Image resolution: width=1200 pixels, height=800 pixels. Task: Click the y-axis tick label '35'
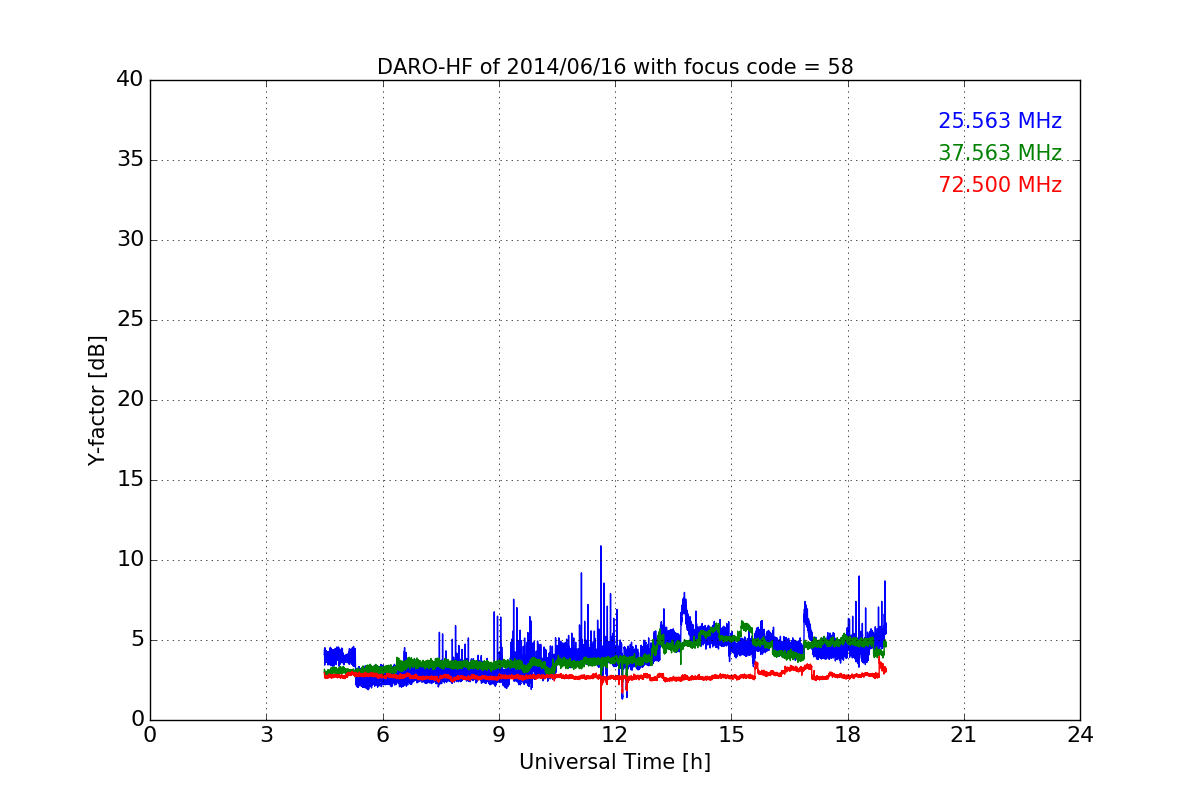(x=130, y=160)
